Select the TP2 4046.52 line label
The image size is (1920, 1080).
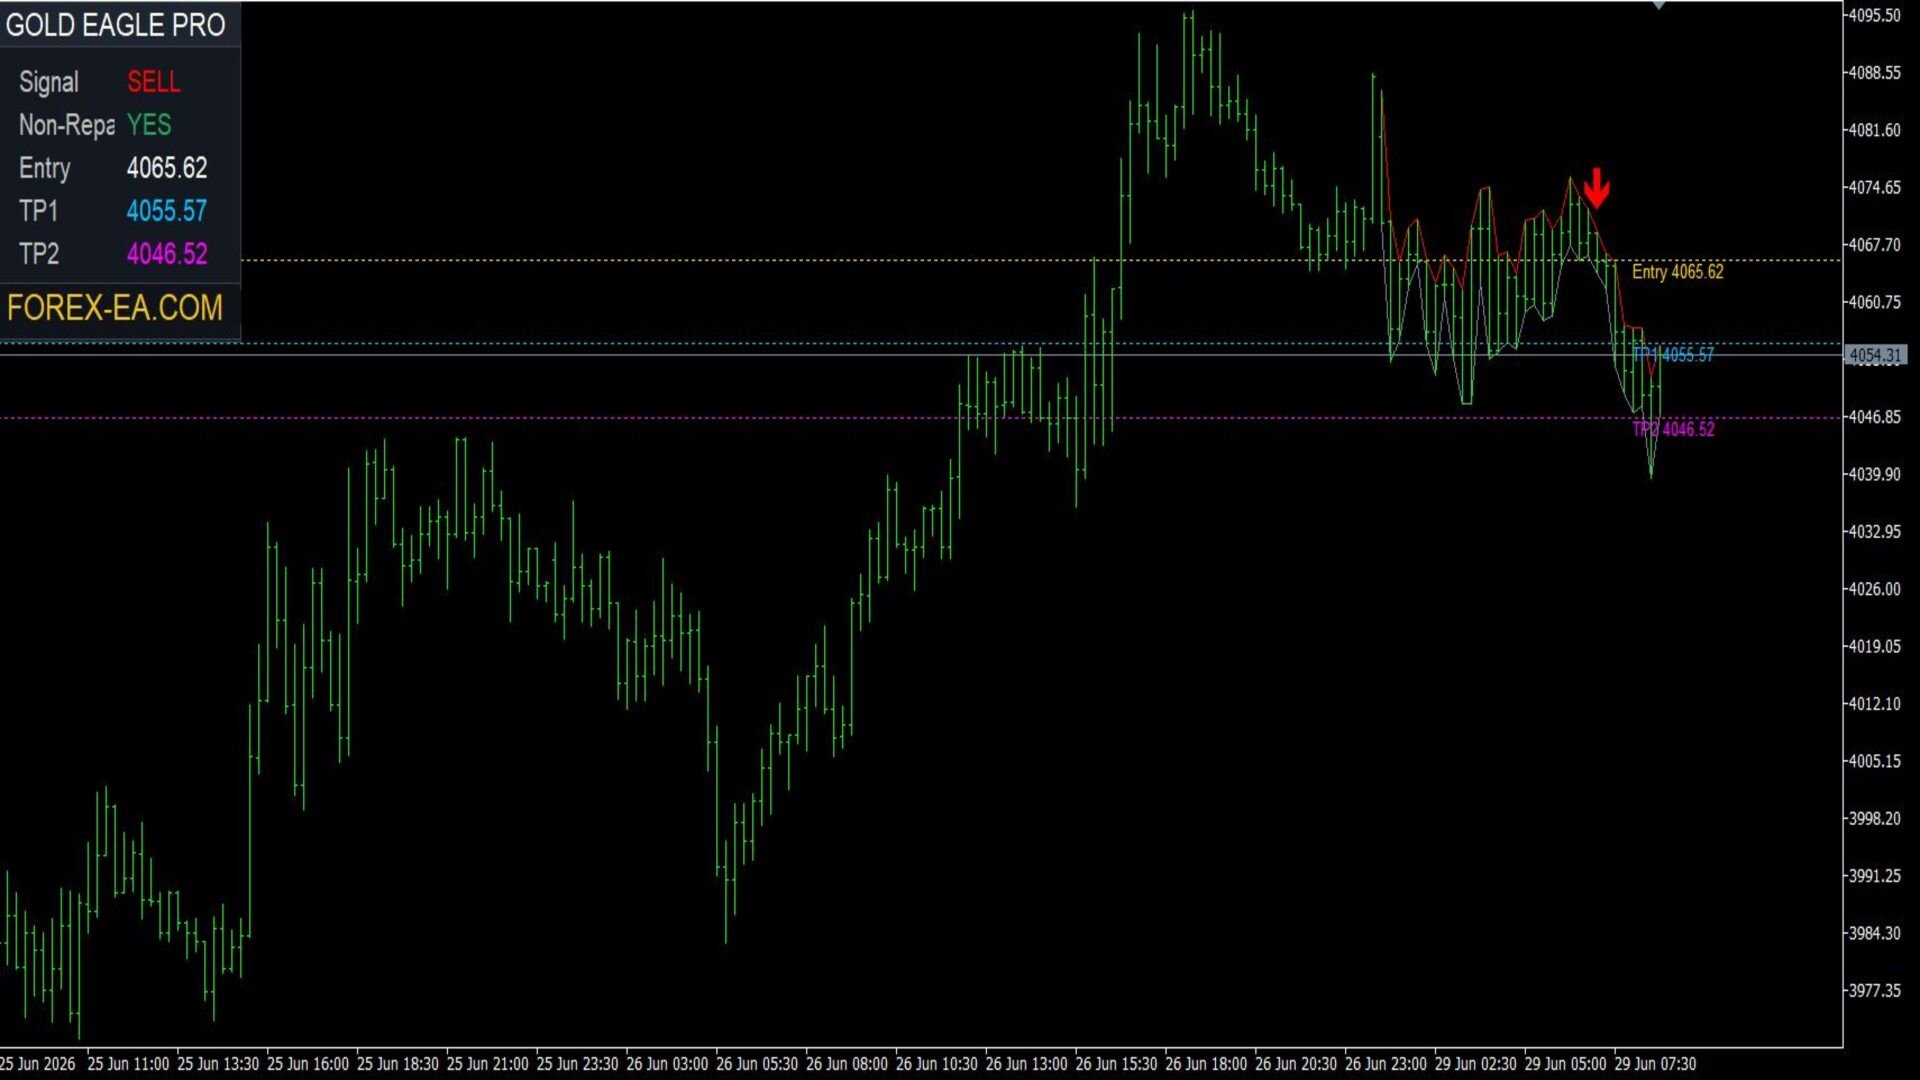(1673, 429)
